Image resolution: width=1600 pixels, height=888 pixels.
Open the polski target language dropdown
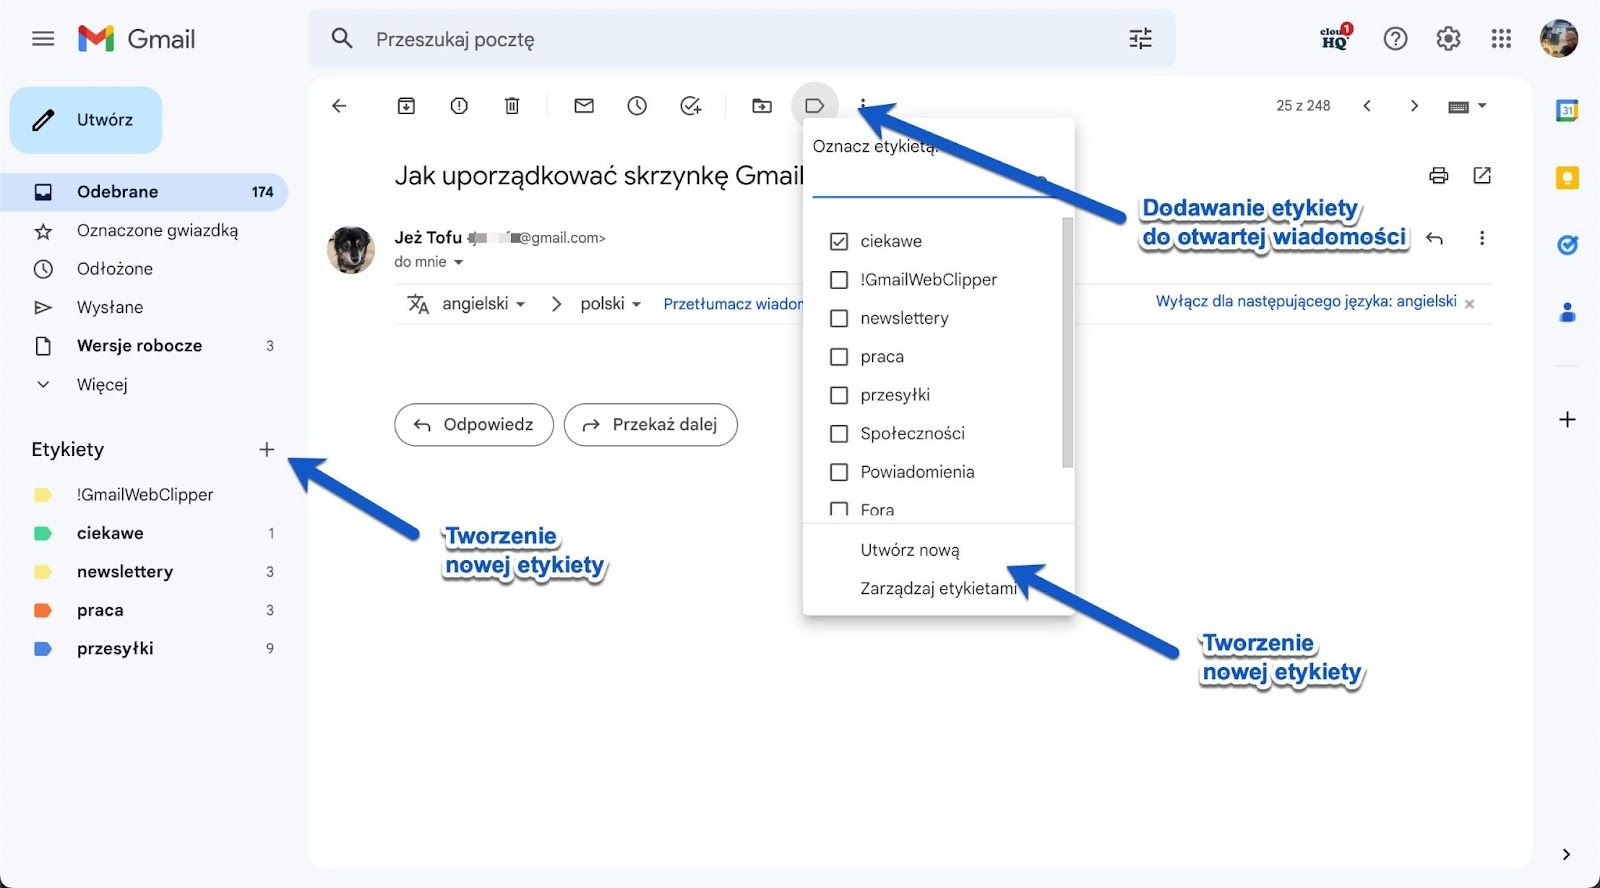[610, 304]
